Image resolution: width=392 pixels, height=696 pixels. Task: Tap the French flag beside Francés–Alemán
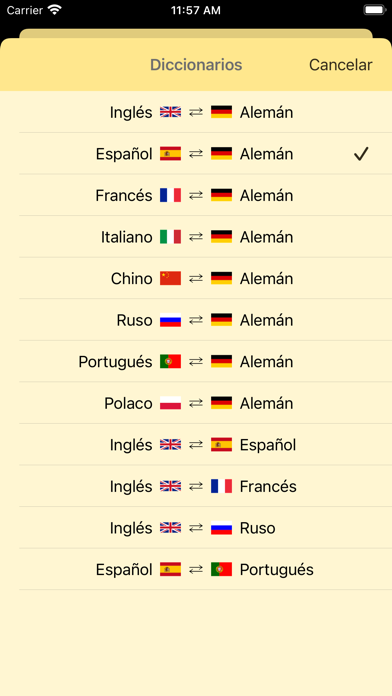170,195
